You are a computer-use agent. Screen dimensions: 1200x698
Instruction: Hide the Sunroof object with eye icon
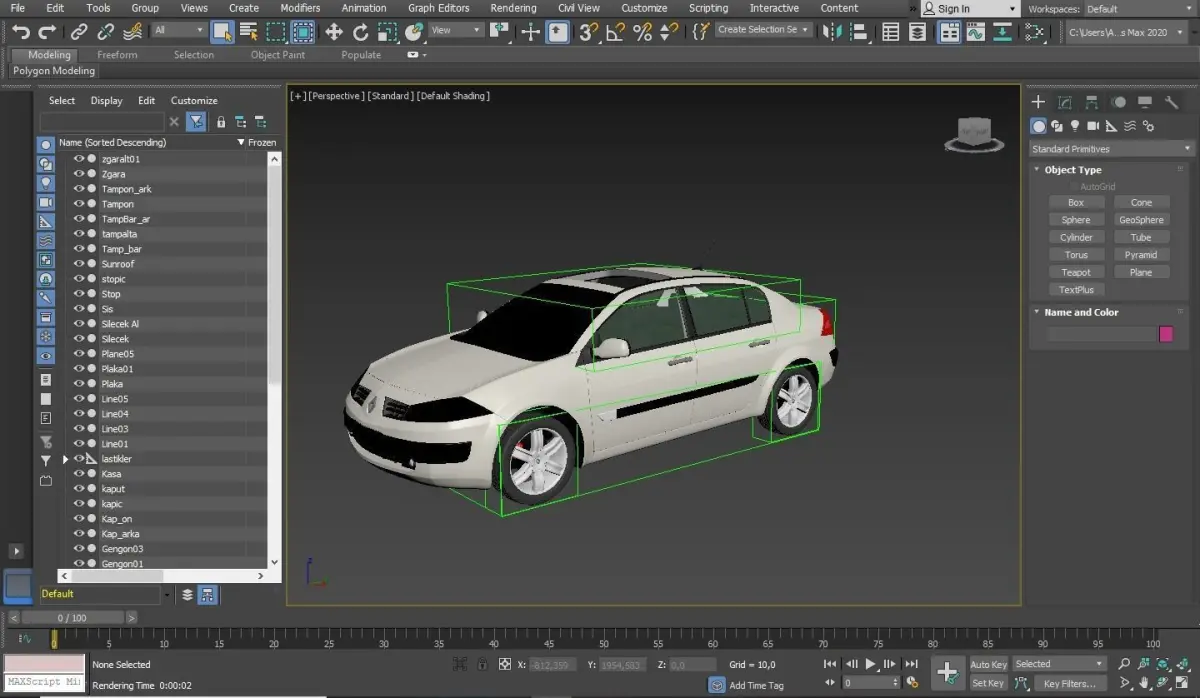[x=79, y=264]
